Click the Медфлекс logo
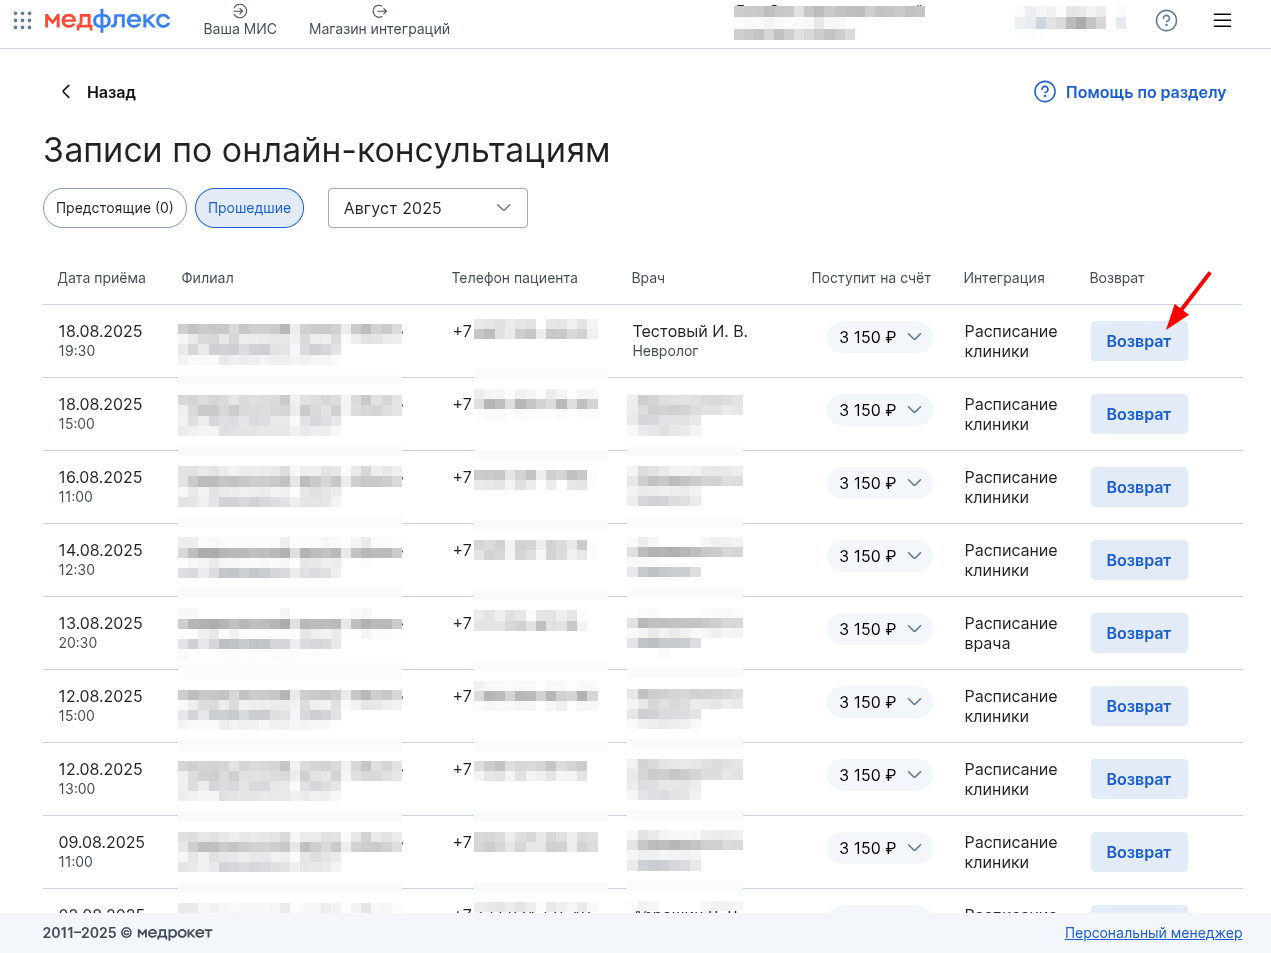This screenshot has height=953, width=1271. point(107,20)
